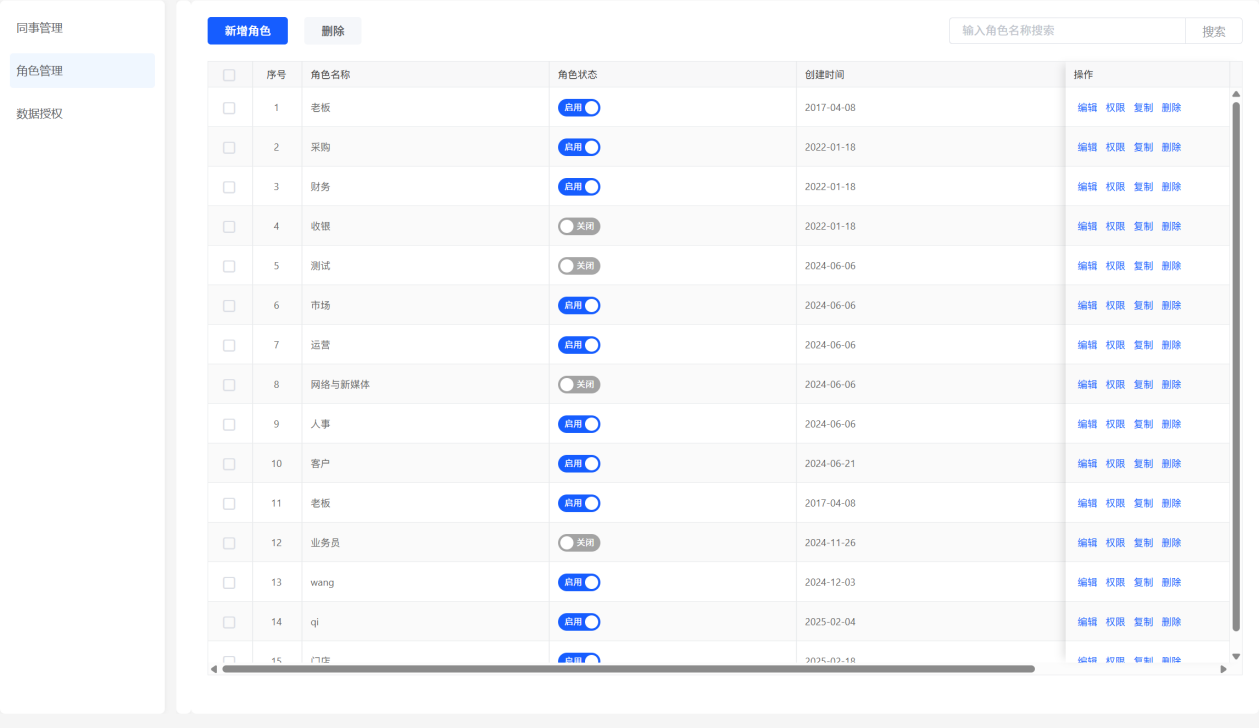Toggle off the wang role status
Image resolution: width=1259 pixels, height=728 pixels.
(x=579, y=582)
